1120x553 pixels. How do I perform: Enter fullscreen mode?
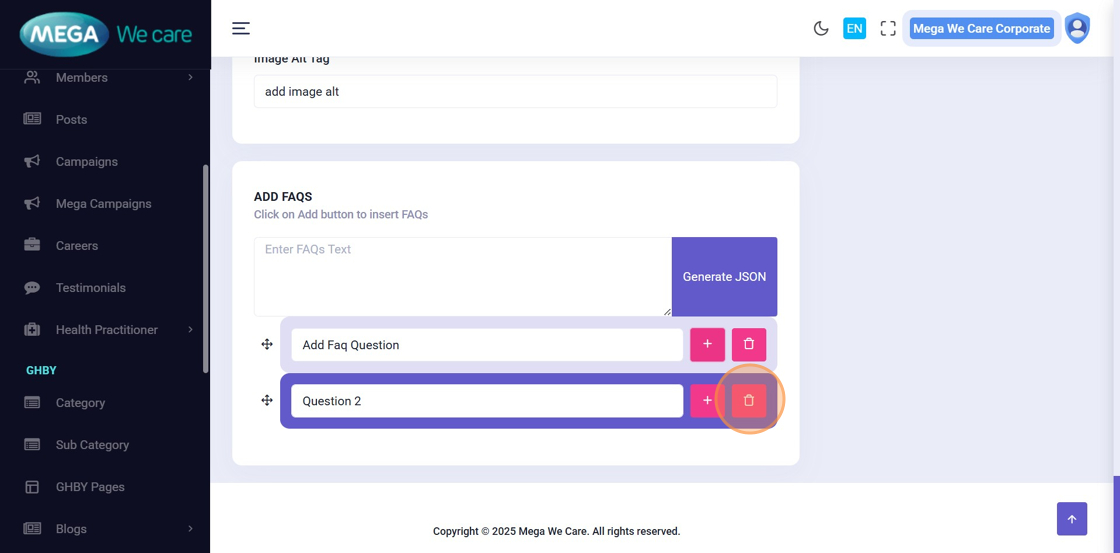pyautogui.click(x=888, y=28)
